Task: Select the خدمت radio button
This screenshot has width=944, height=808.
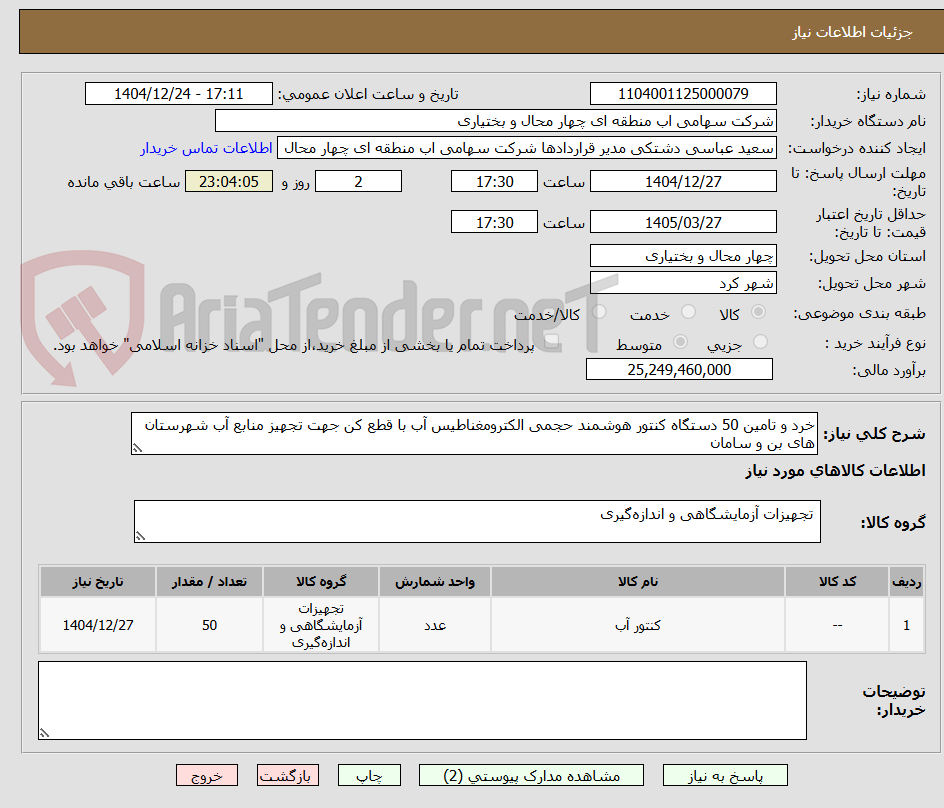Action: 688,312
